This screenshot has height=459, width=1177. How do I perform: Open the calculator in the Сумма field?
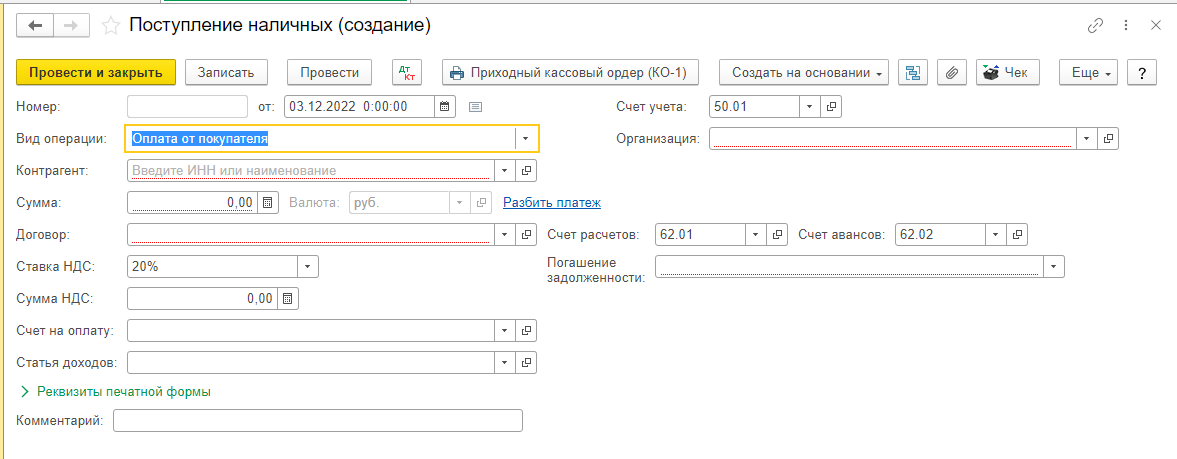pyautogui.click(x=267, y=203)
